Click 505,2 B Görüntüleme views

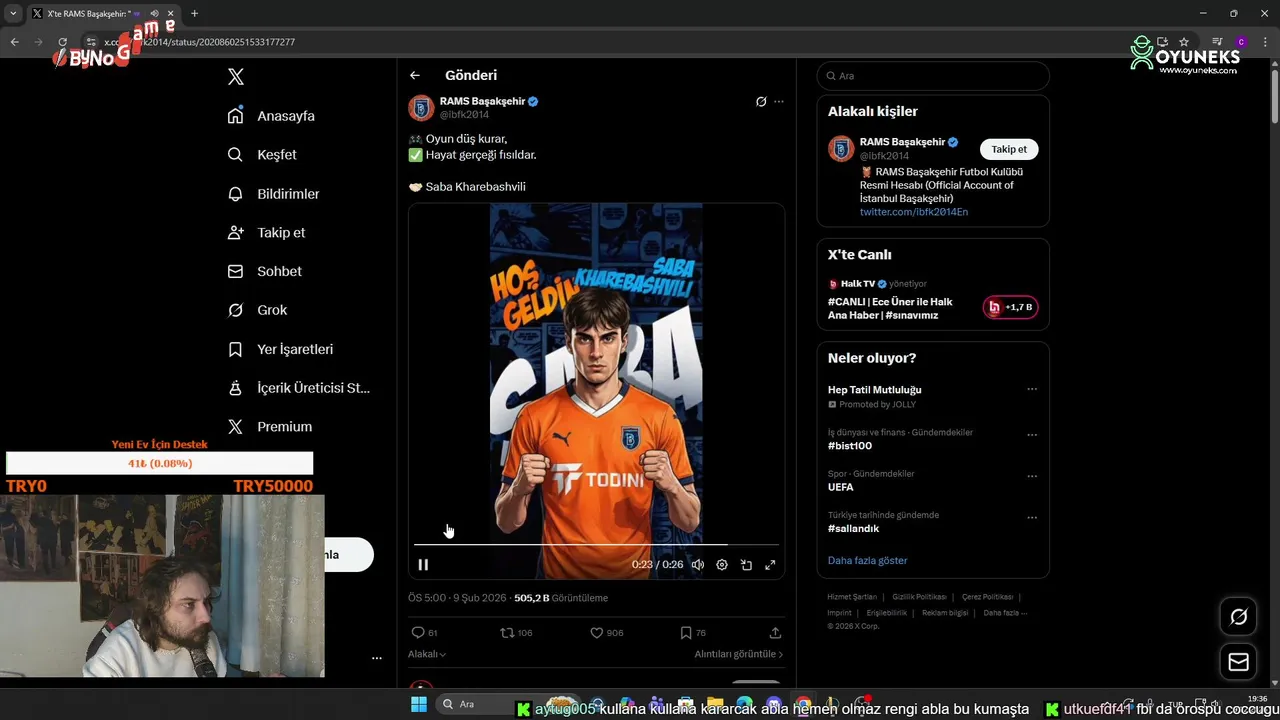561,598
